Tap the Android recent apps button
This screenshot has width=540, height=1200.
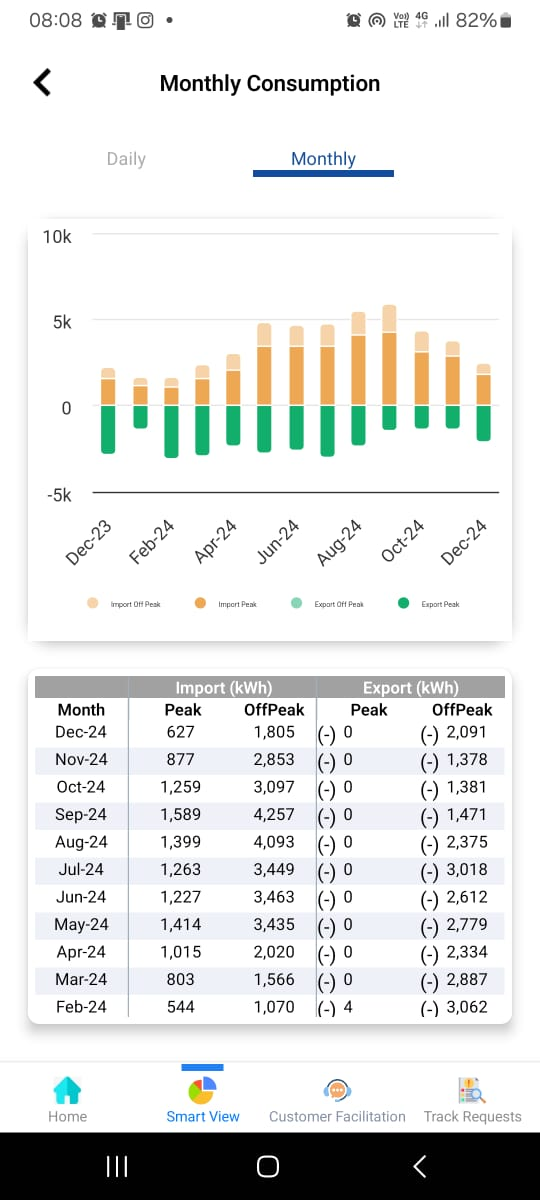click(117, 1166)
